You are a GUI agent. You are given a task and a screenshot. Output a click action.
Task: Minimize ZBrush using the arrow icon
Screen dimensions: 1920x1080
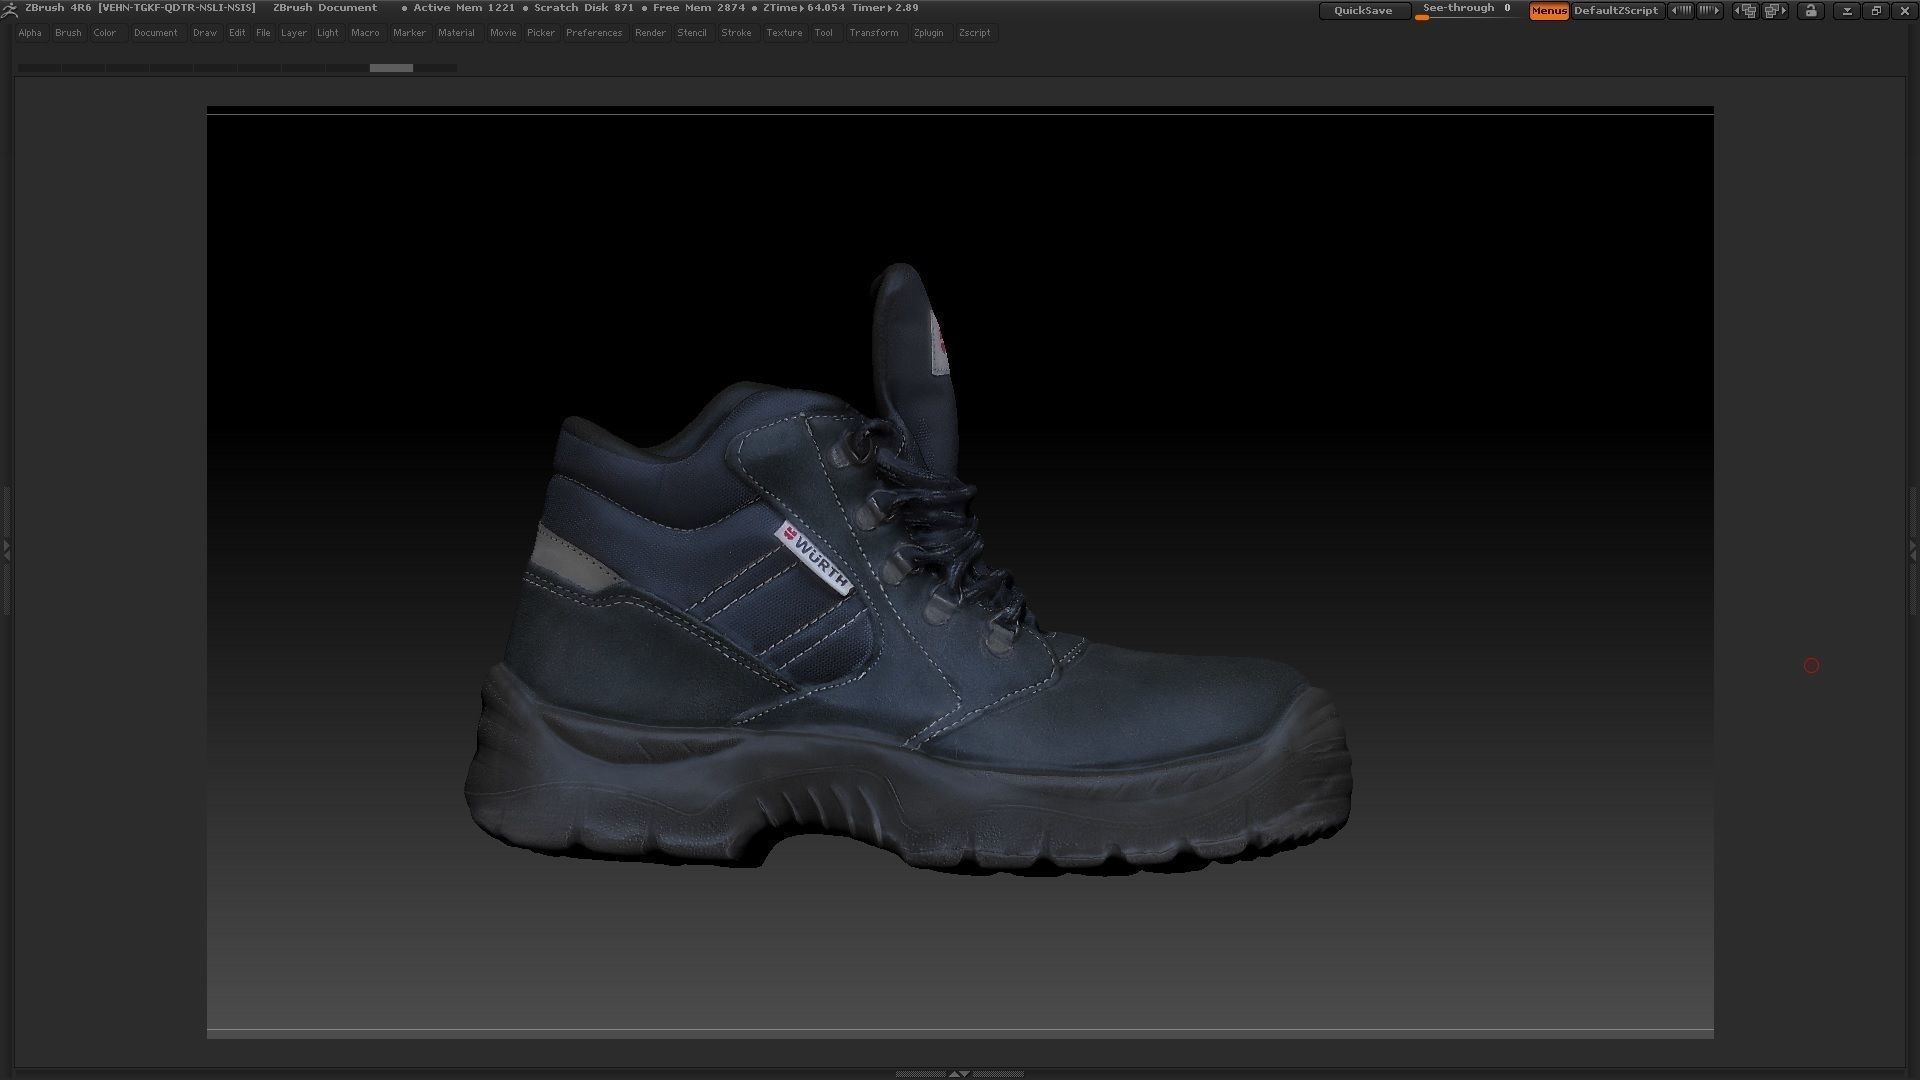1848,11
